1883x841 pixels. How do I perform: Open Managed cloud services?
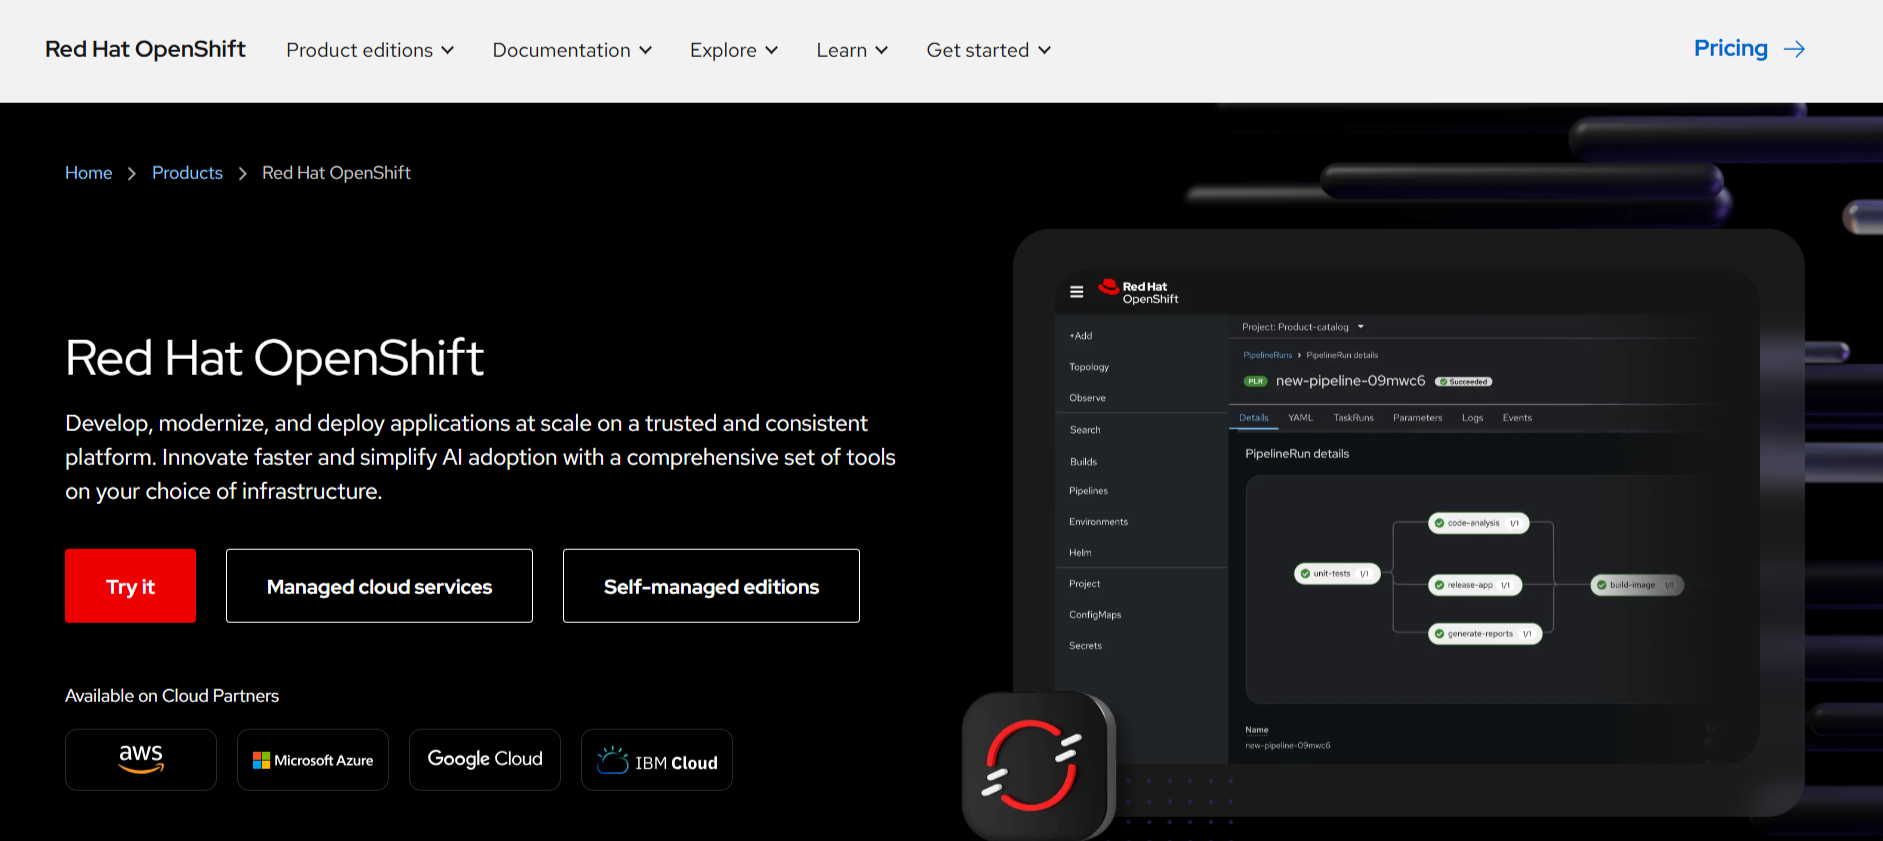[379, 586]
